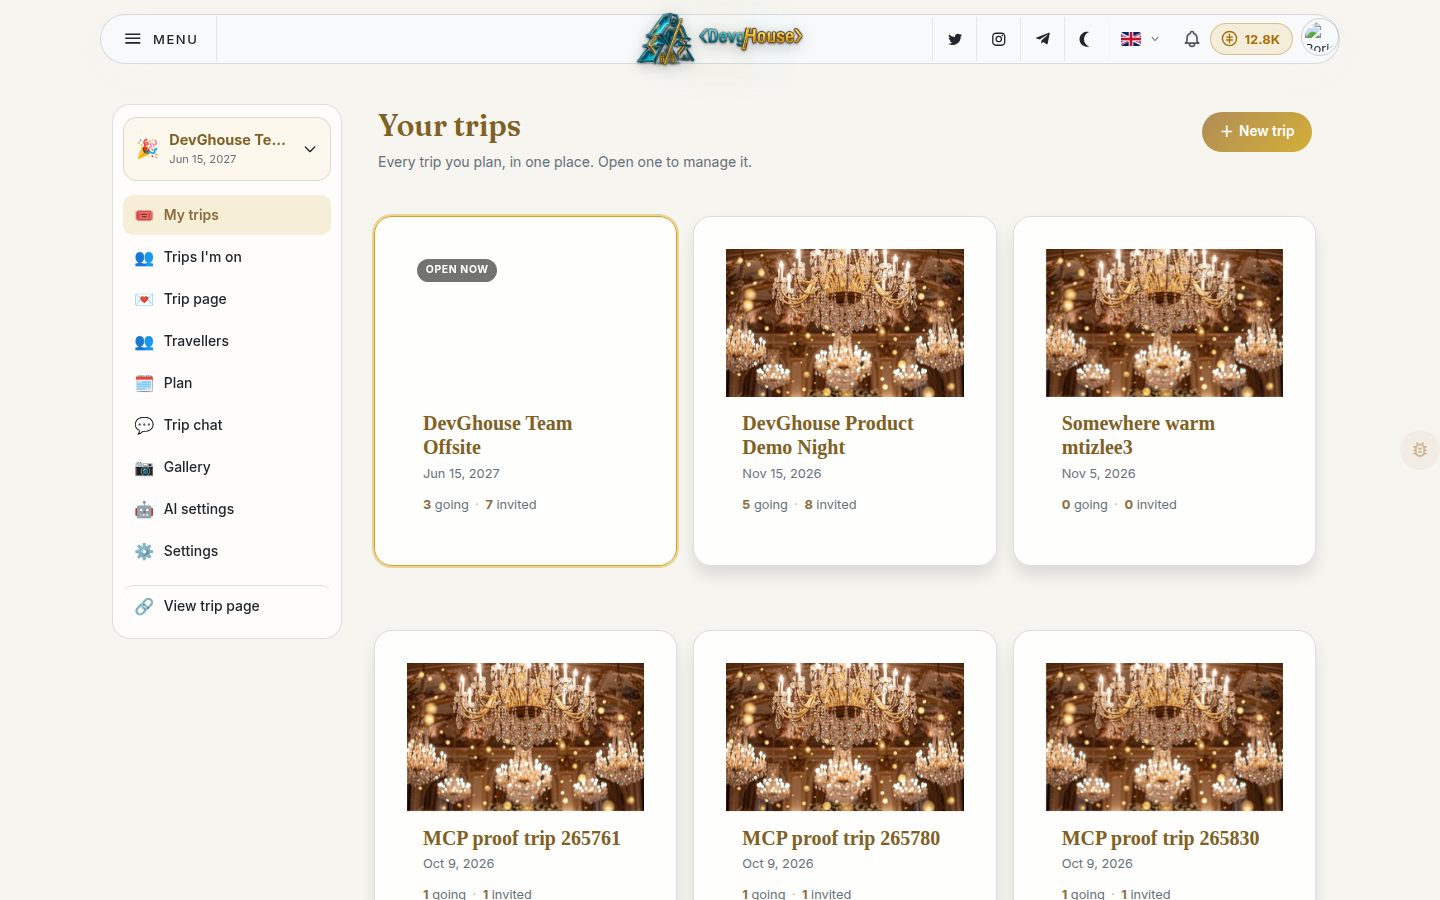Screen dimensions: 1440x900
Task: Open the 12.8K coin balance
Action: coord(1251,39)
